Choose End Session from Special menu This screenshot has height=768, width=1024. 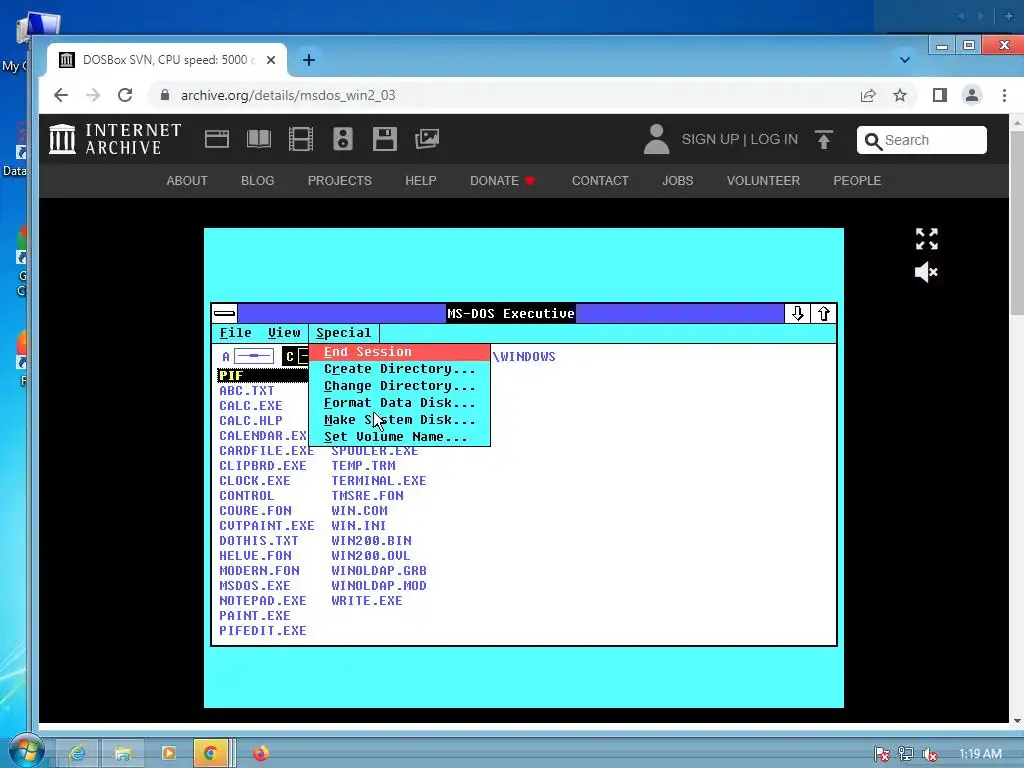(x=399, y=352)
